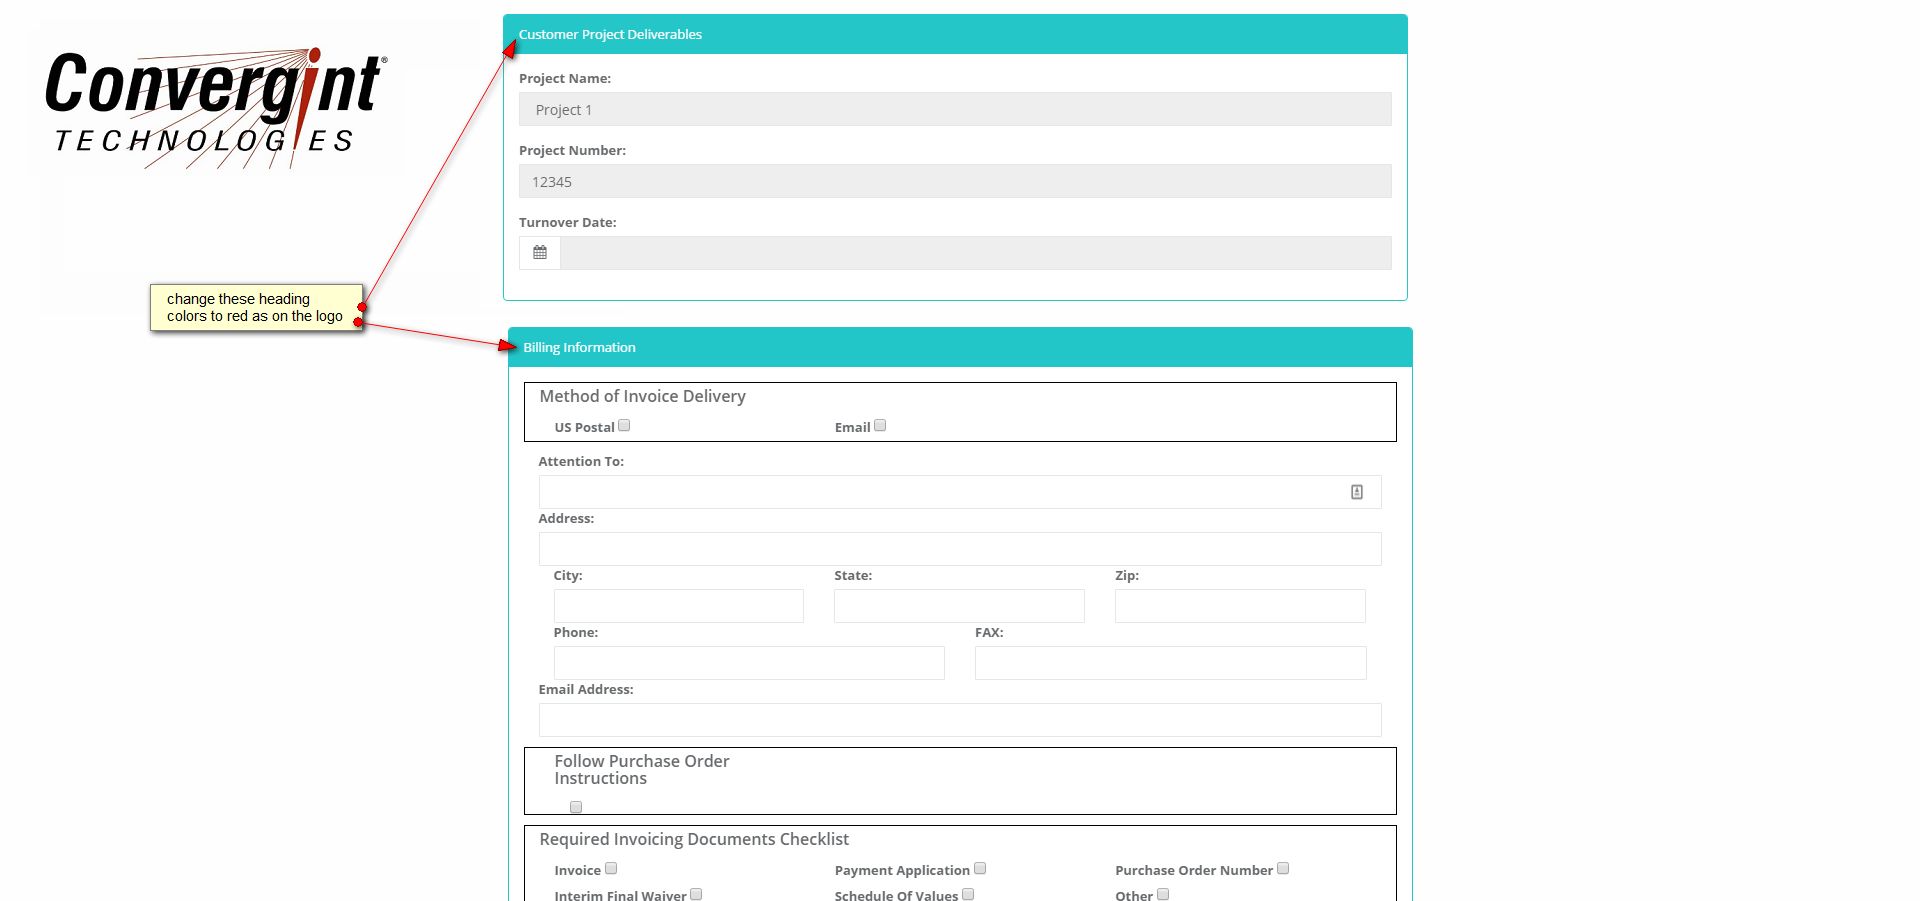
Task: Select the State input field
Action: (x=959, y=606)
